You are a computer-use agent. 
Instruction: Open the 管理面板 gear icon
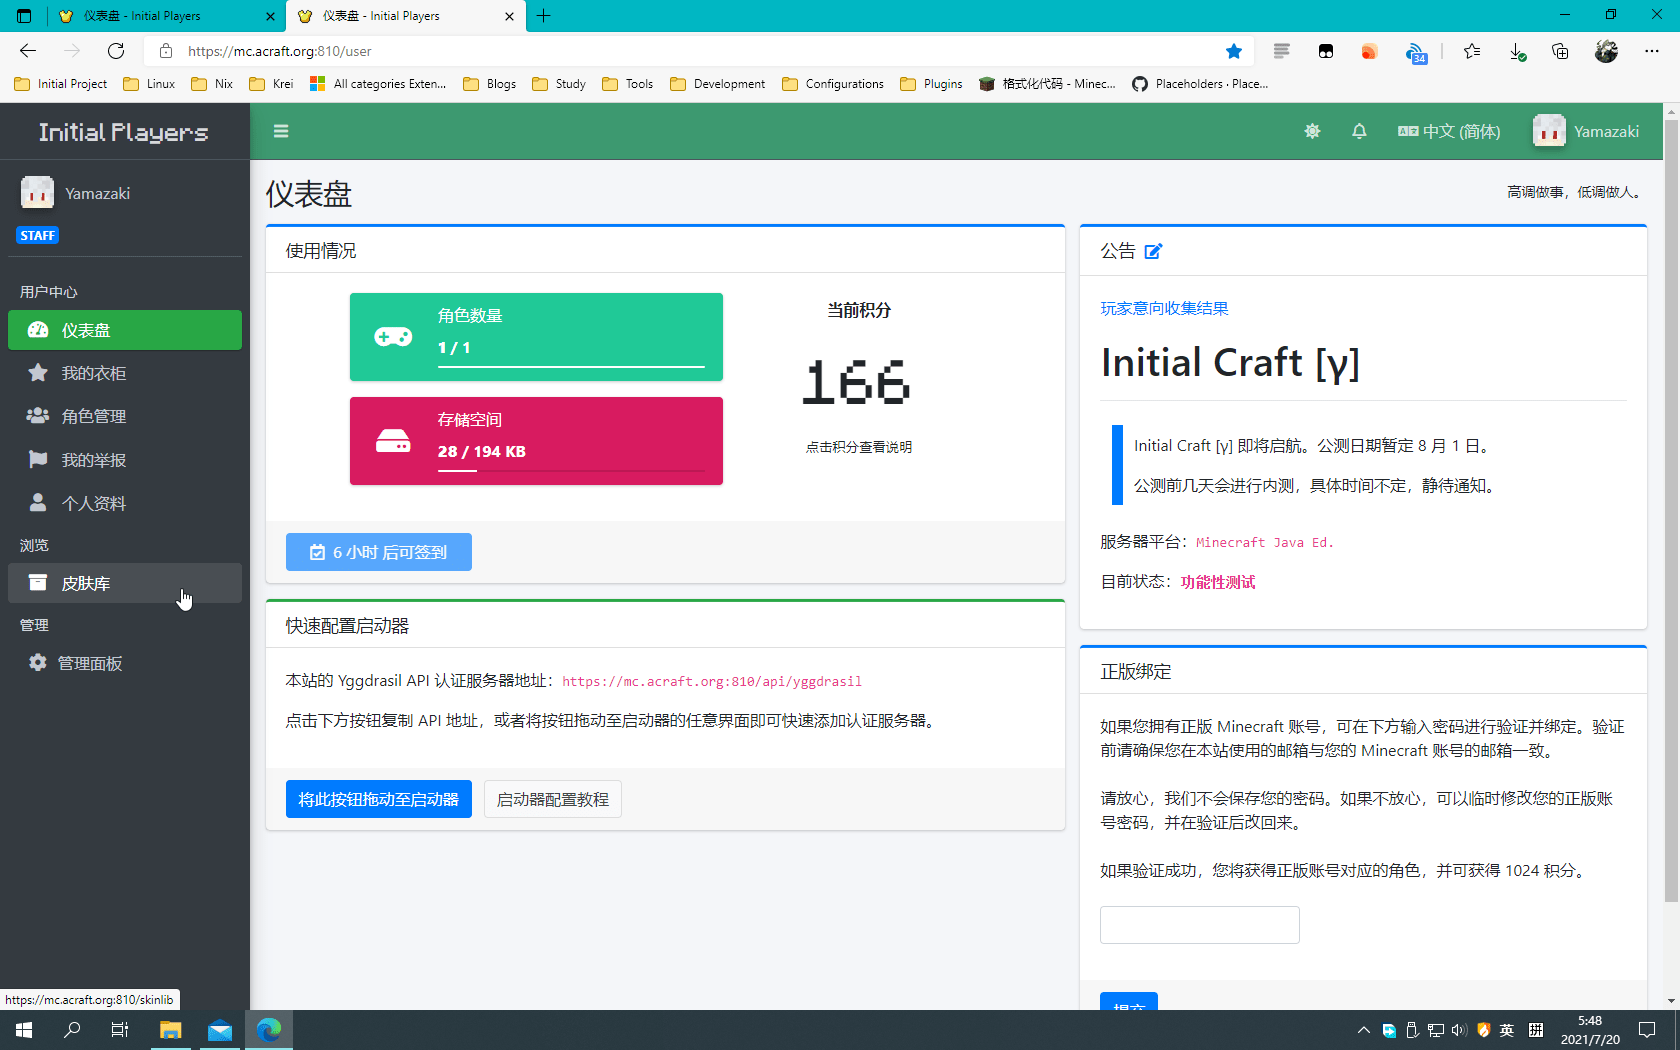[x=37, y=662]
